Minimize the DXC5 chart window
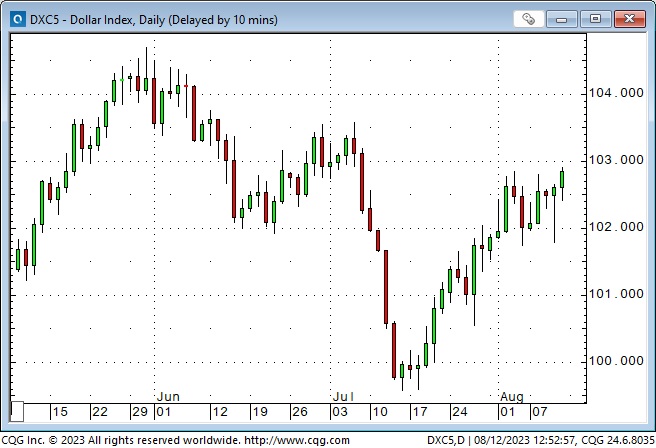This screenshot has width=656, height=448. (x=561, y=19)
